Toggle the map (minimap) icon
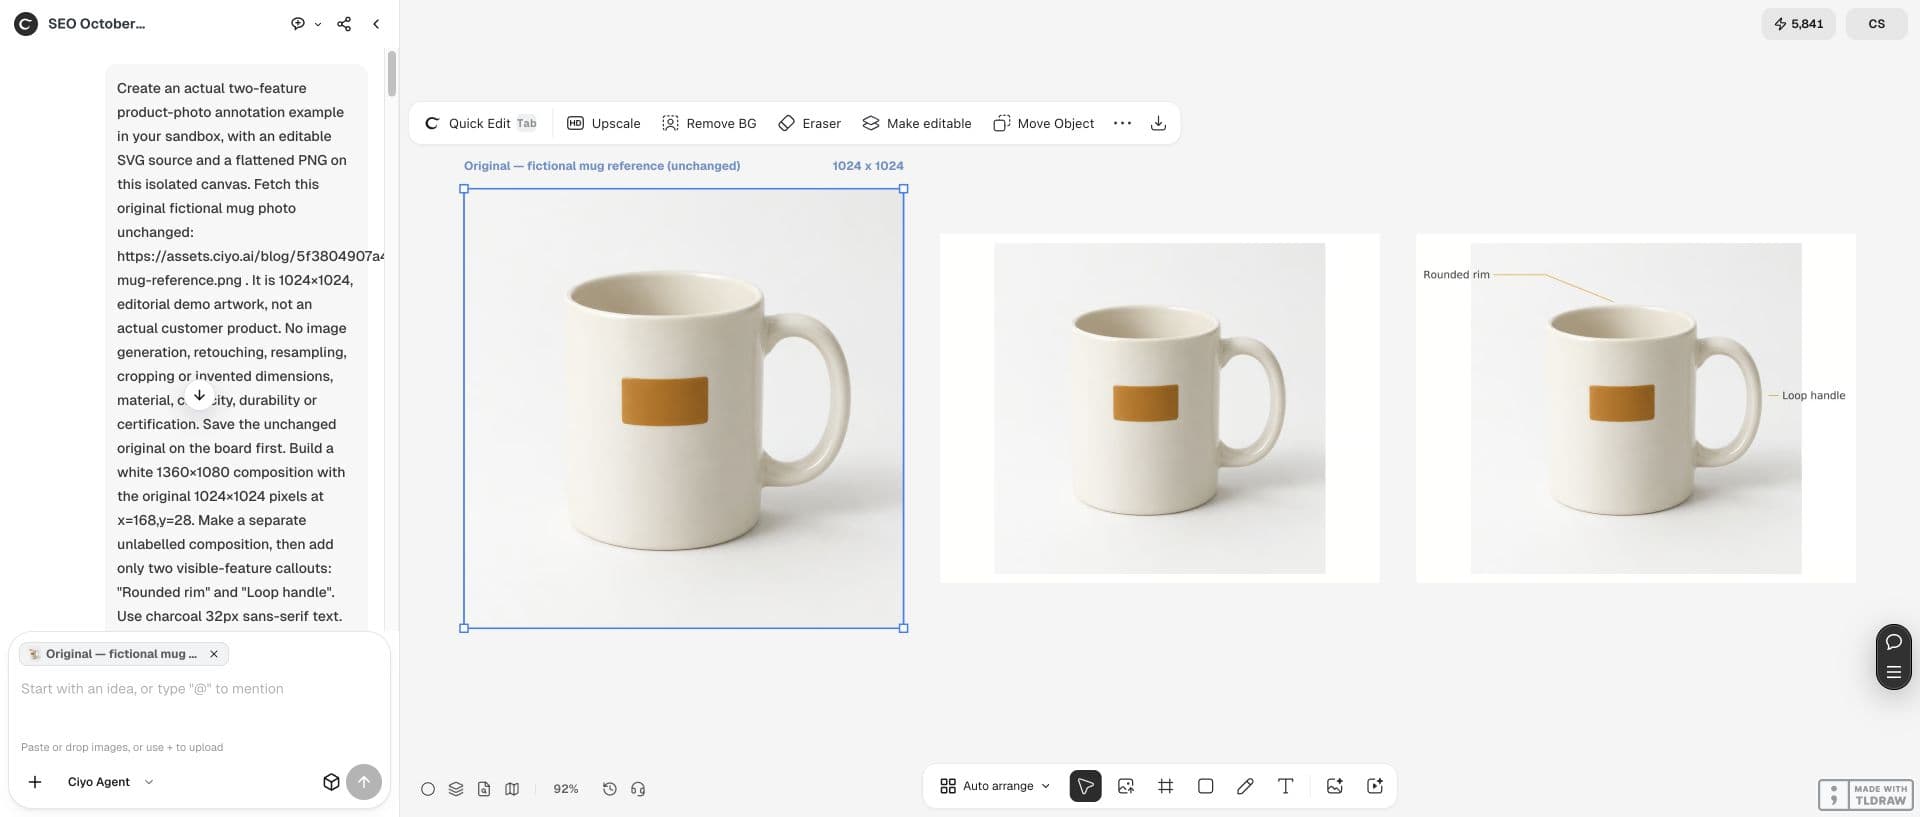1920x817 pixels. [512, 789]
